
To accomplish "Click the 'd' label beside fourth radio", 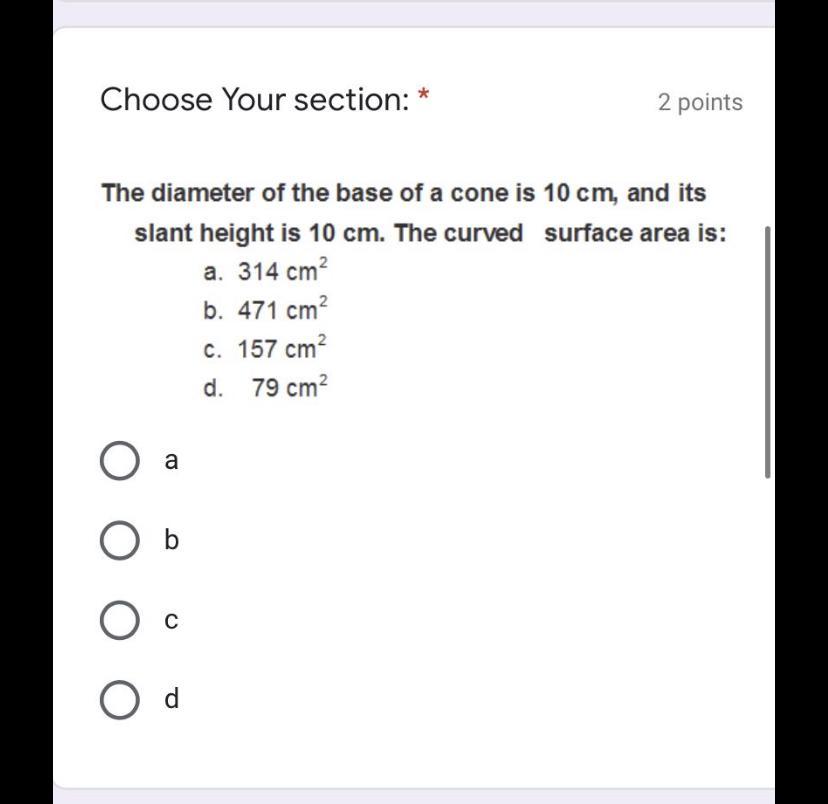I will pyautogui.click(x=171, y=699).
